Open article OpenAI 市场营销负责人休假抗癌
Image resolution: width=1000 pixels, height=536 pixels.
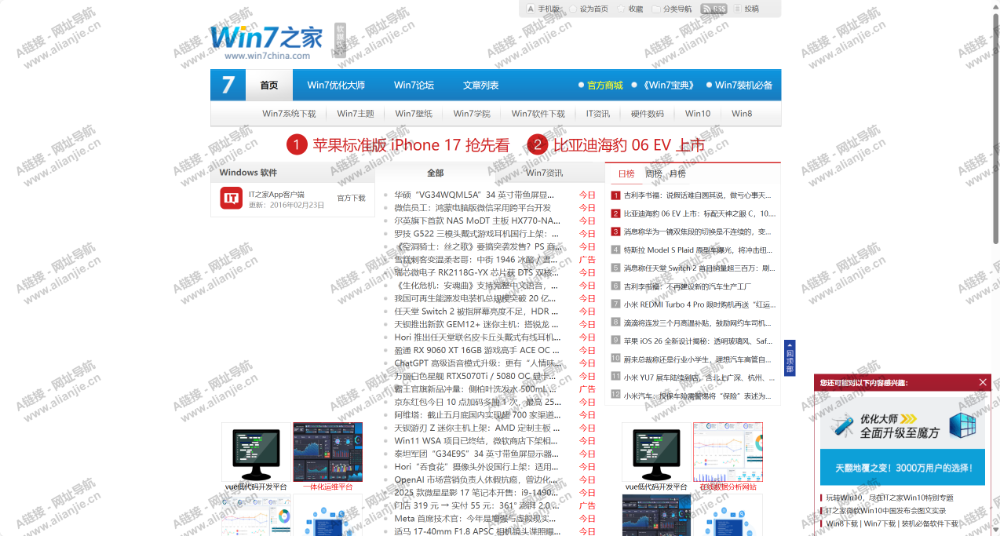pyautogui.click(x=477, y=480)
